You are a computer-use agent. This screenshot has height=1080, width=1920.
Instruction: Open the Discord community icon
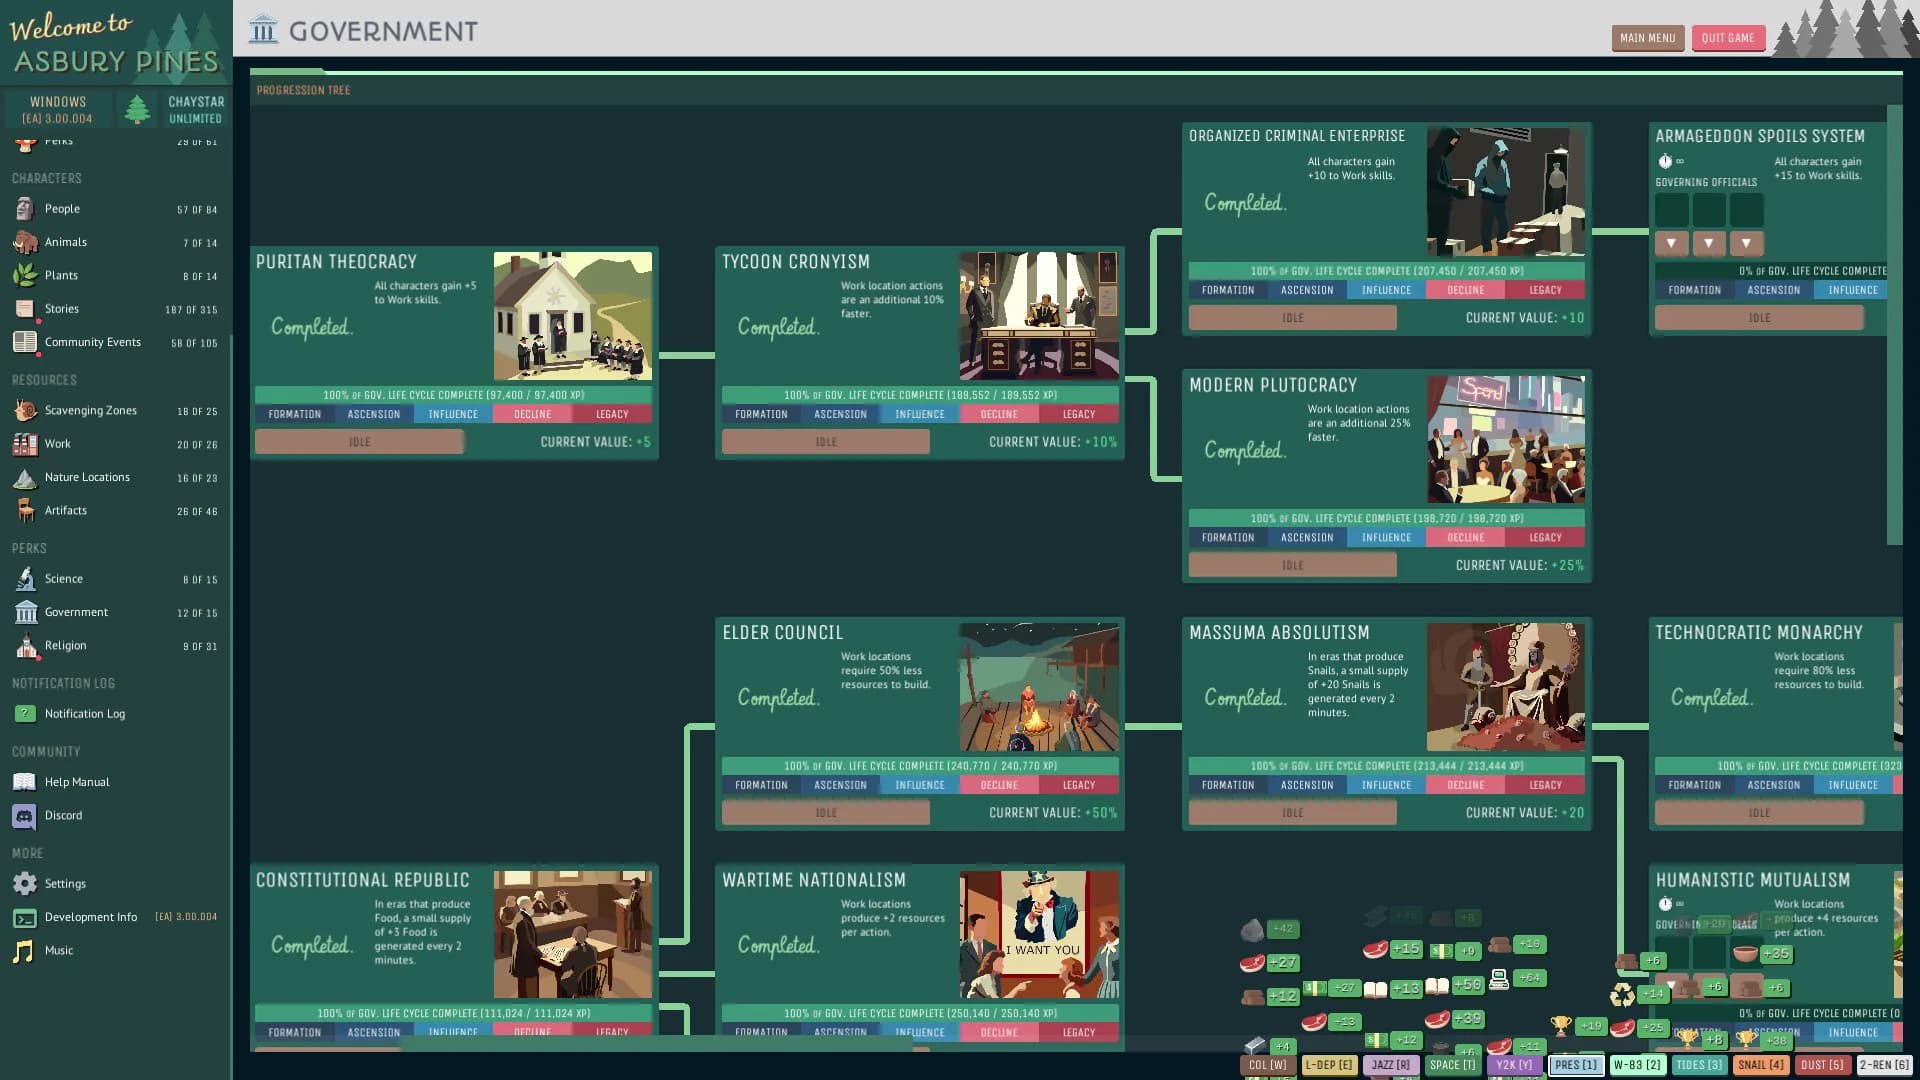pyautogui.click(x=25, y=816)
